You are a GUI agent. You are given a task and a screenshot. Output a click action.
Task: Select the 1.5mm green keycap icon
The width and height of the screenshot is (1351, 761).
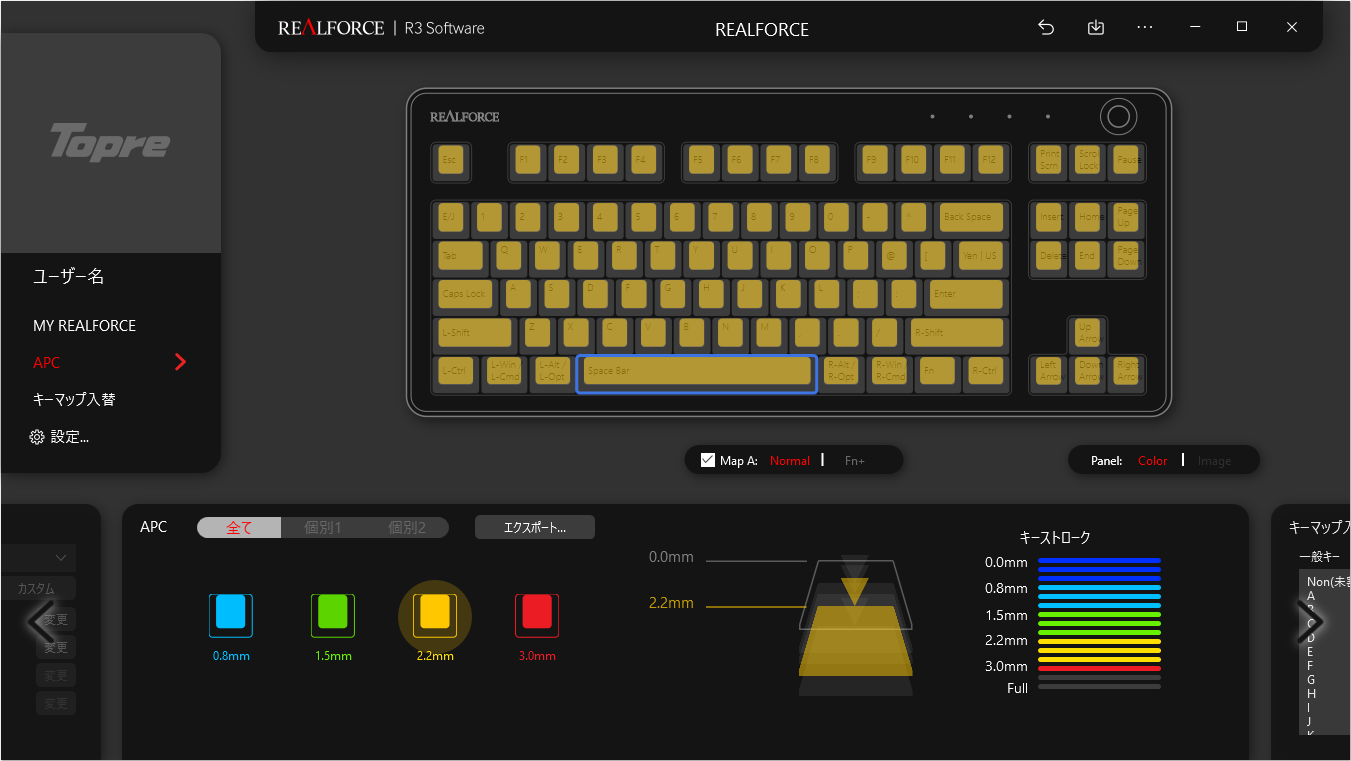point(333,615)
